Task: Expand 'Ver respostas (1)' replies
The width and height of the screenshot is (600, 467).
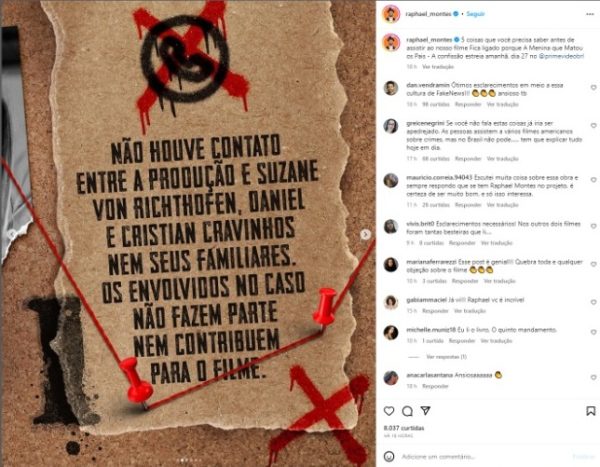Action: click(x=446, y=357)
